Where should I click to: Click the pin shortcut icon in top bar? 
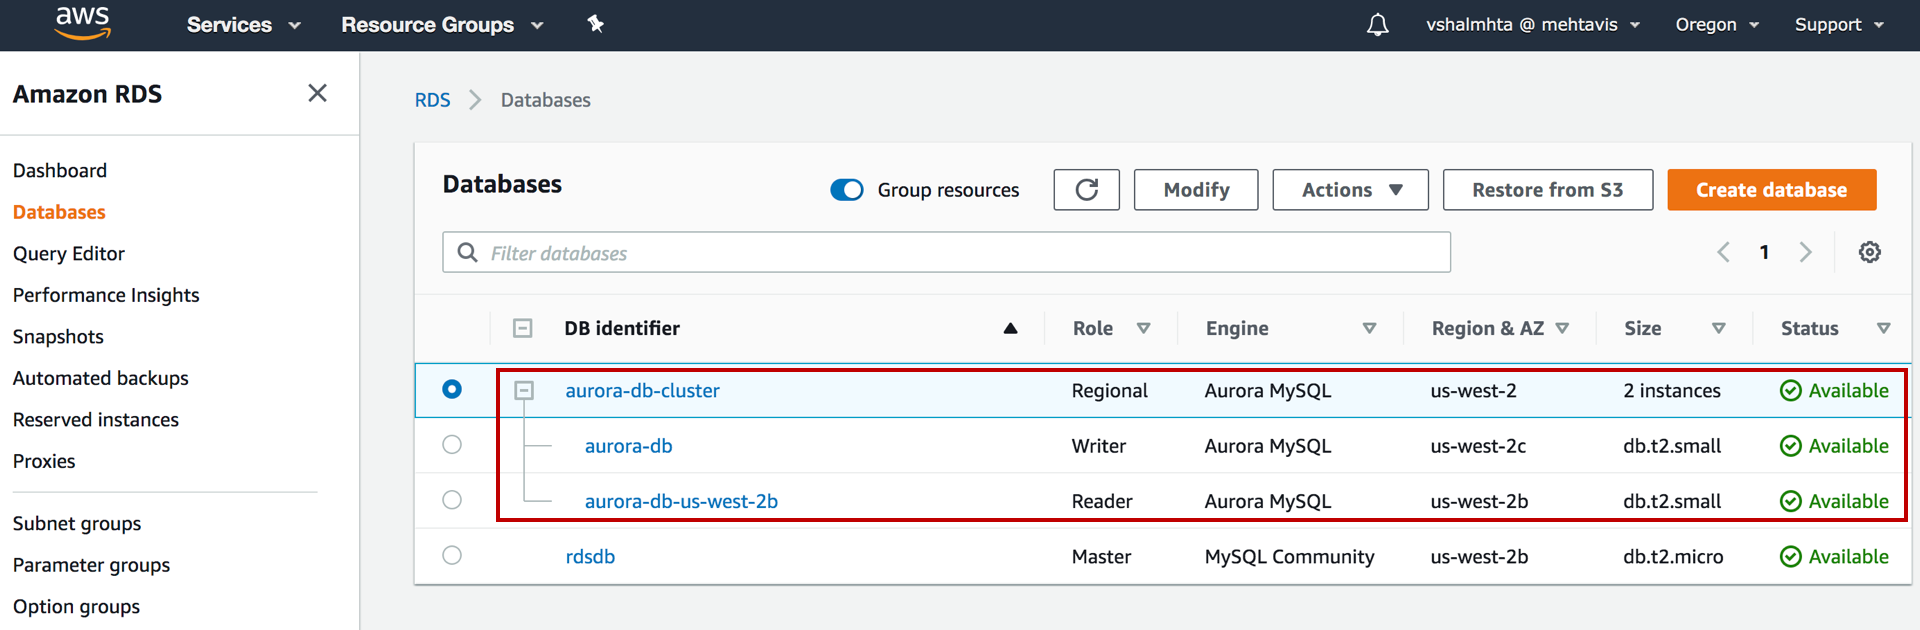[x=596, y=24]
